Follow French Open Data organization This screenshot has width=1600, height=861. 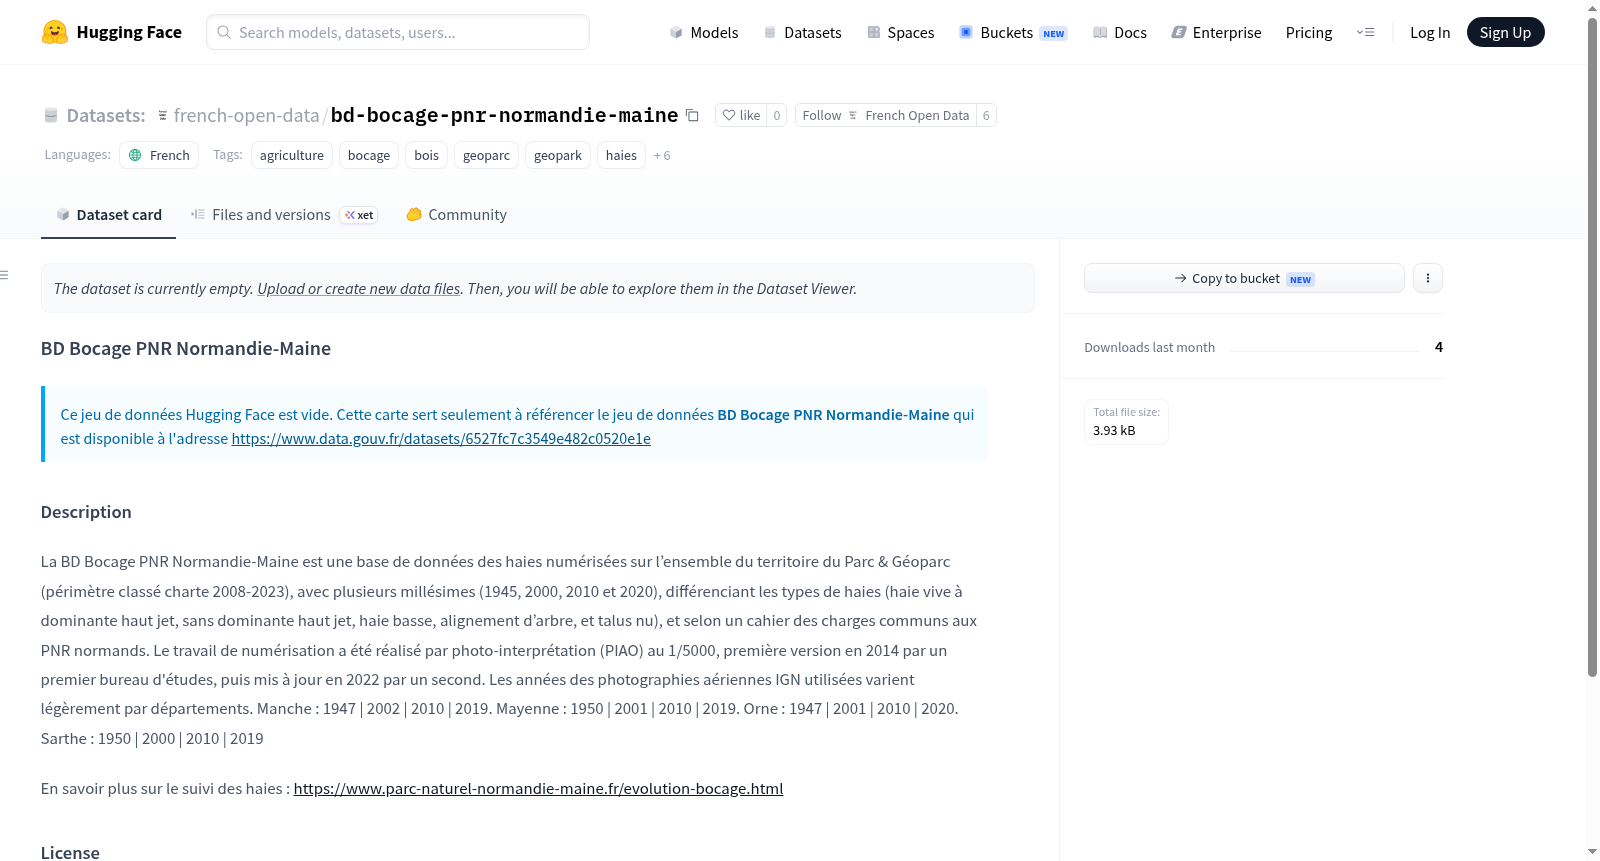886,115
